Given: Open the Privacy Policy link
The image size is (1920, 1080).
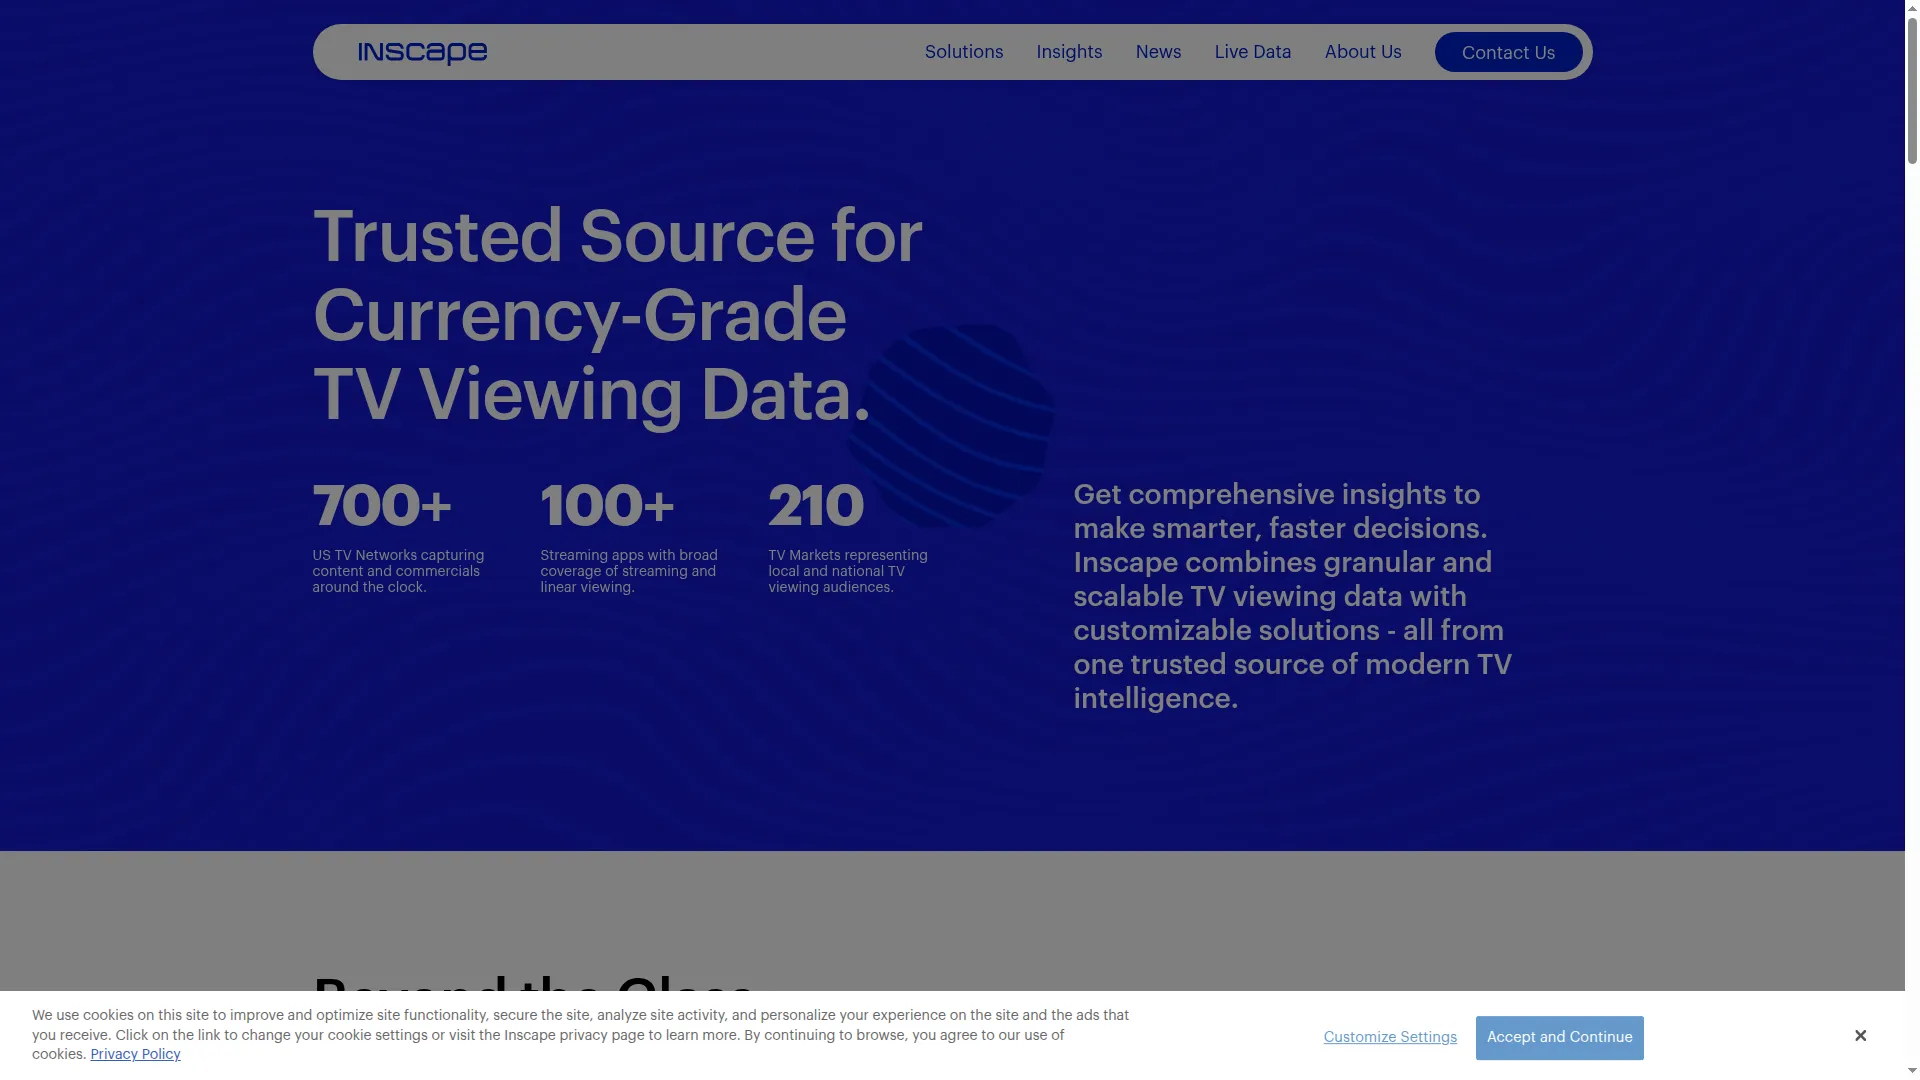Looking at the screenshot, I should click(x=135, y=1054).
